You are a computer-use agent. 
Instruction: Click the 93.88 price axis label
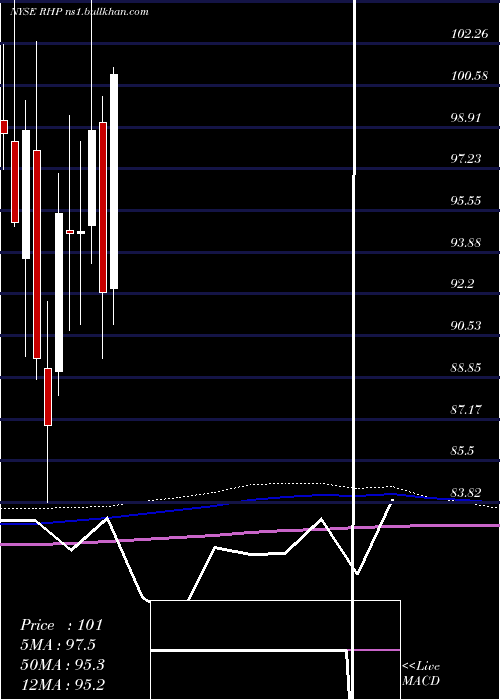click(466, 242)
